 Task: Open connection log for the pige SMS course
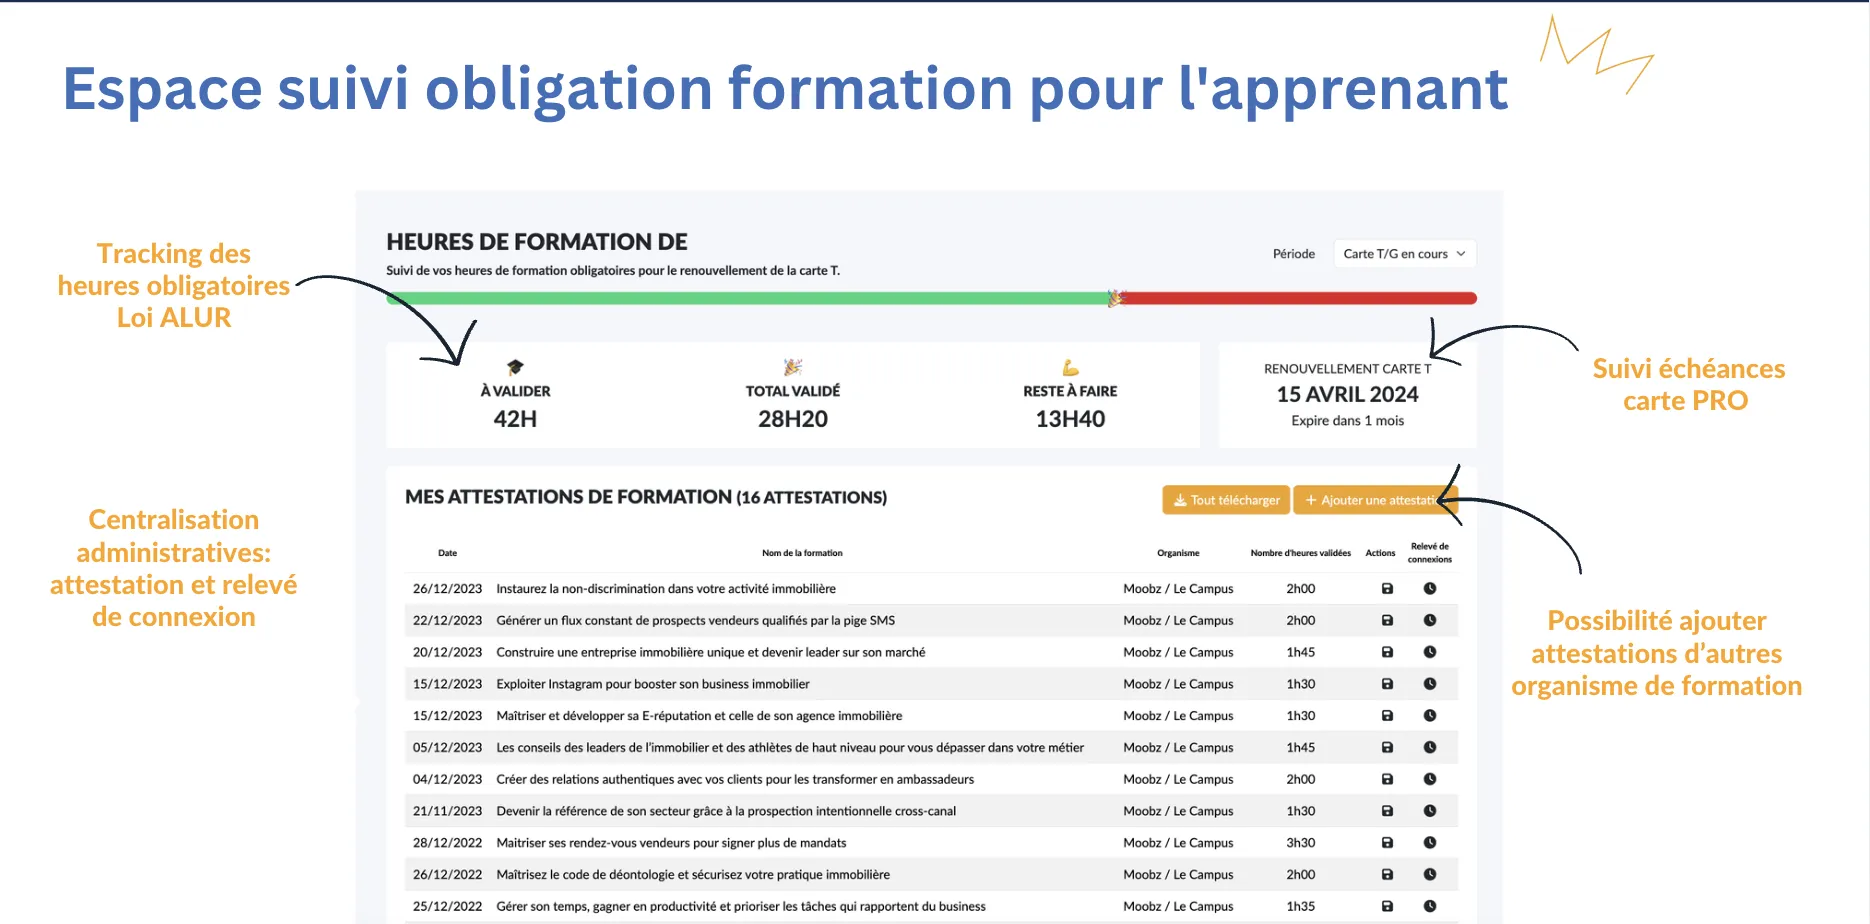coord(1430,620)
